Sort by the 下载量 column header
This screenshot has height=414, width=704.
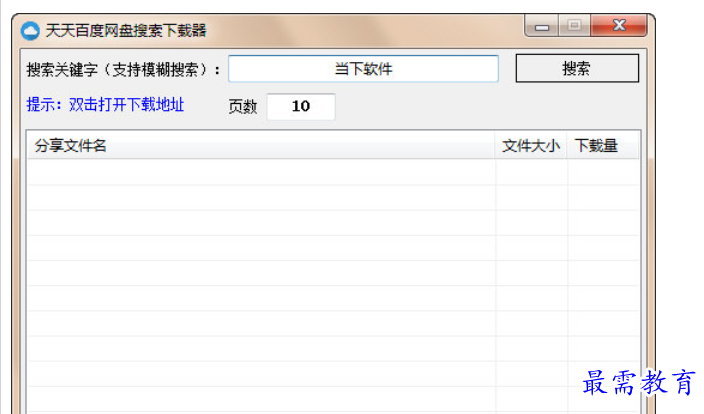(x=603, y=145)
